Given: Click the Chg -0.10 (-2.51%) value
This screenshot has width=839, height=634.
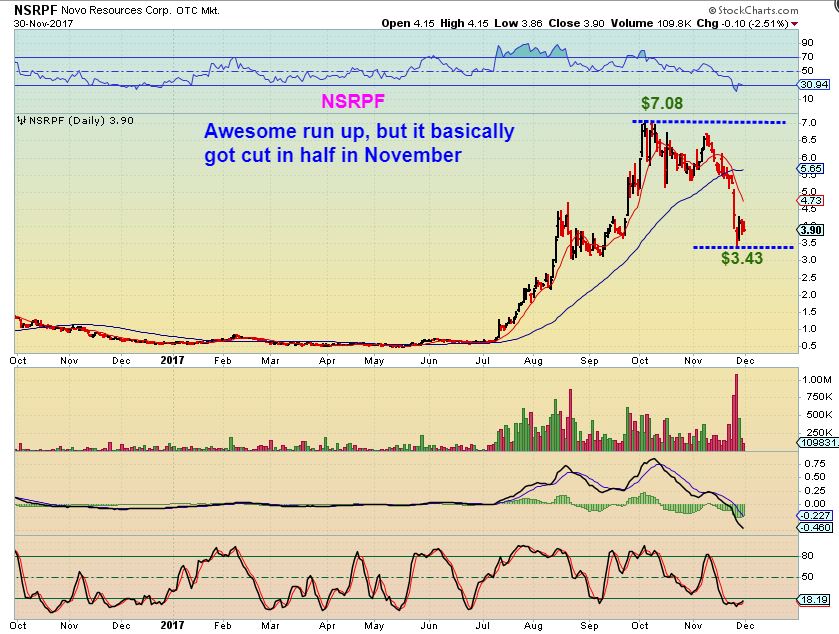Looking at the screenshot, I should [x=743, y=24].
